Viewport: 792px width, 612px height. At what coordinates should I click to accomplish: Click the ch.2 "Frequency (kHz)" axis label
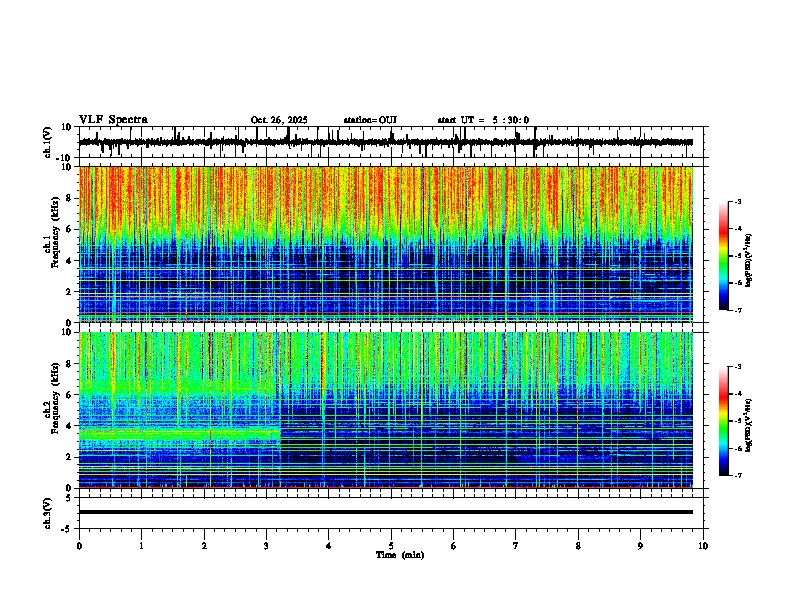pyautogui.click(x=55, y=398)
